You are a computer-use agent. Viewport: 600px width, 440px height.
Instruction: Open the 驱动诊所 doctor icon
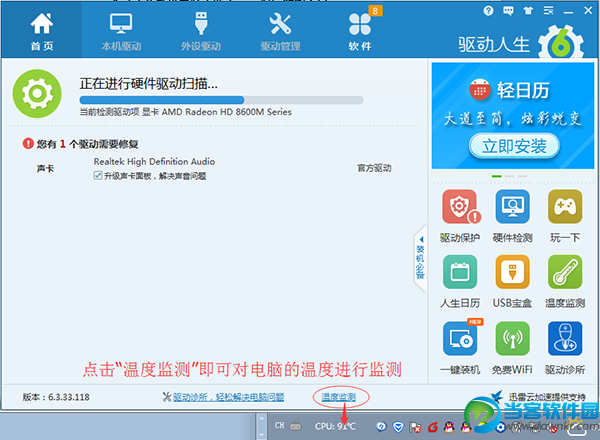tap(565, 338)
